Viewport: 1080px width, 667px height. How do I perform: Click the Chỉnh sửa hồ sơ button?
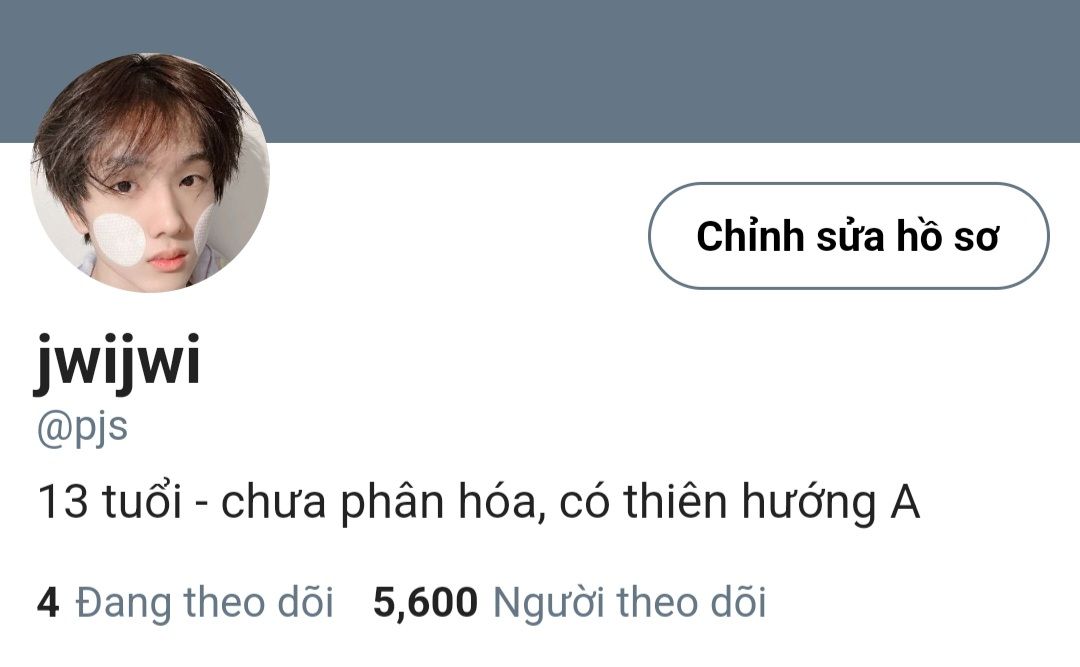(x=849, y=236)
